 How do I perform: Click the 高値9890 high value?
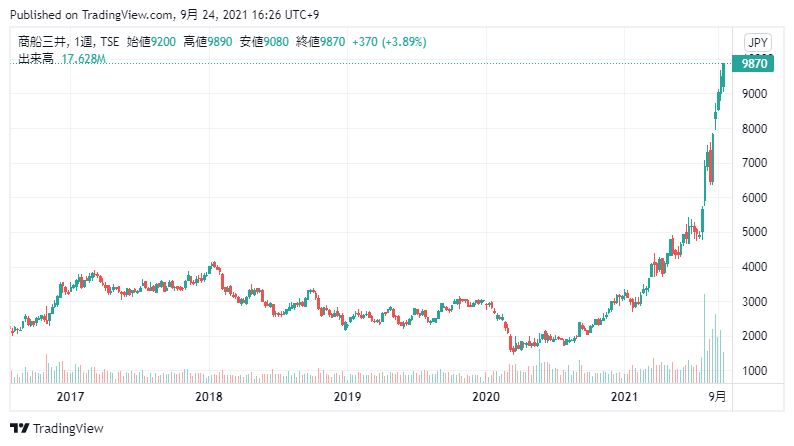208,42
